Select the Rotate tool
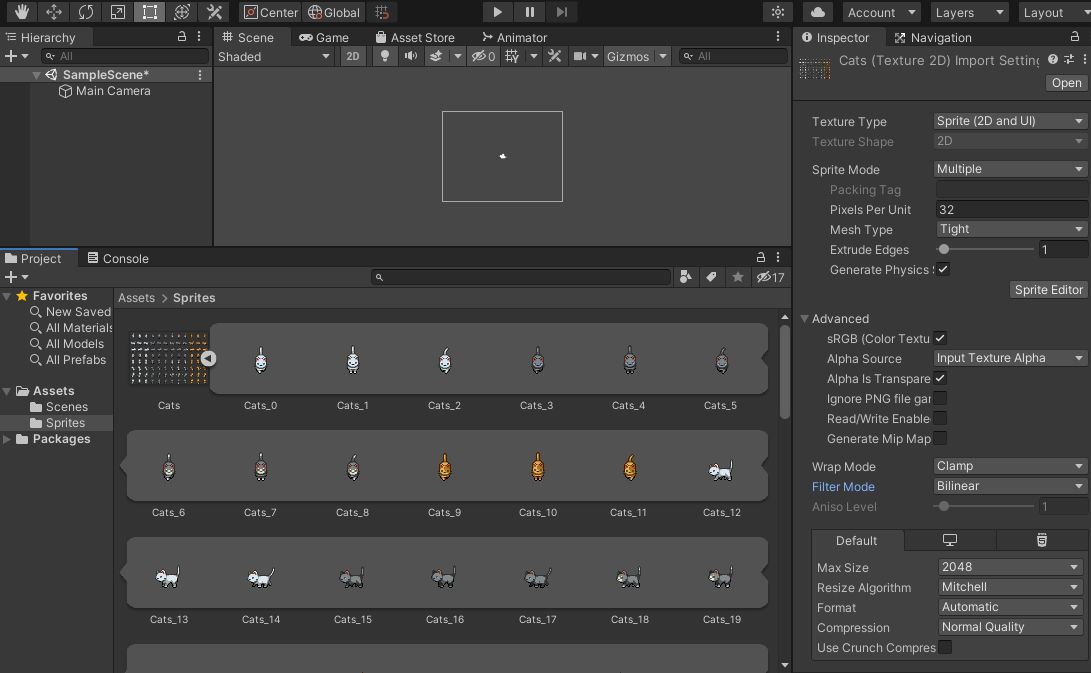The height and width of the screenshot is (673, 1091). pyautogui.click(x=85, y=12)
